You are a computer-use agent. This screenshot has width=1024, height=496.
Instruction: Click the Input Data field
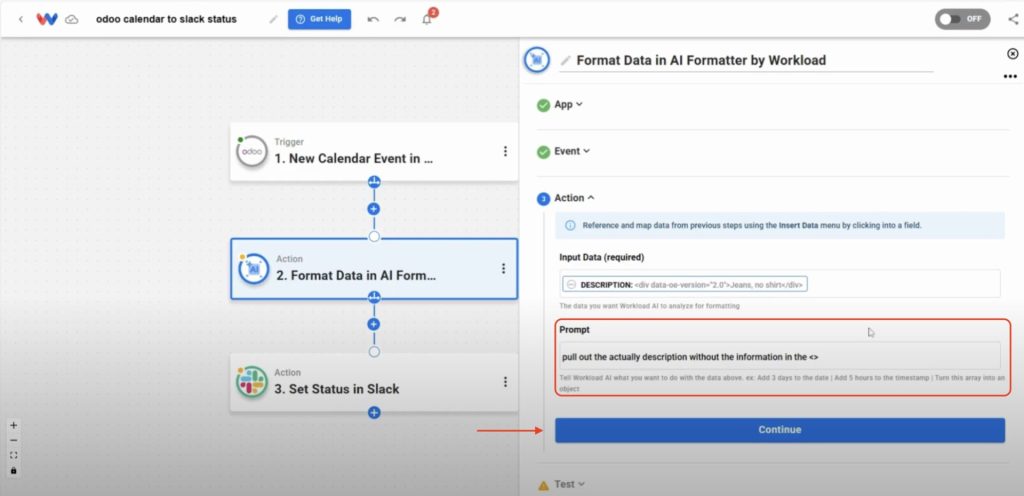[x=780, y=284]
